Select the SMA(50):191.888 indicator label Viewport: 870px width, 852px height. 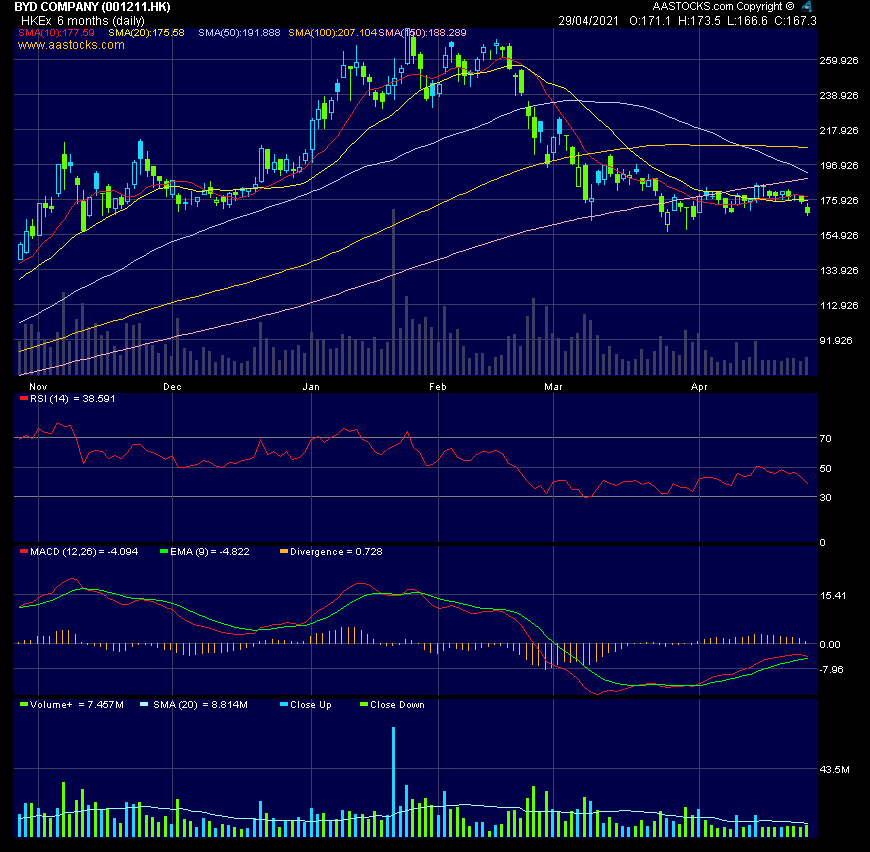pos(239,33)
